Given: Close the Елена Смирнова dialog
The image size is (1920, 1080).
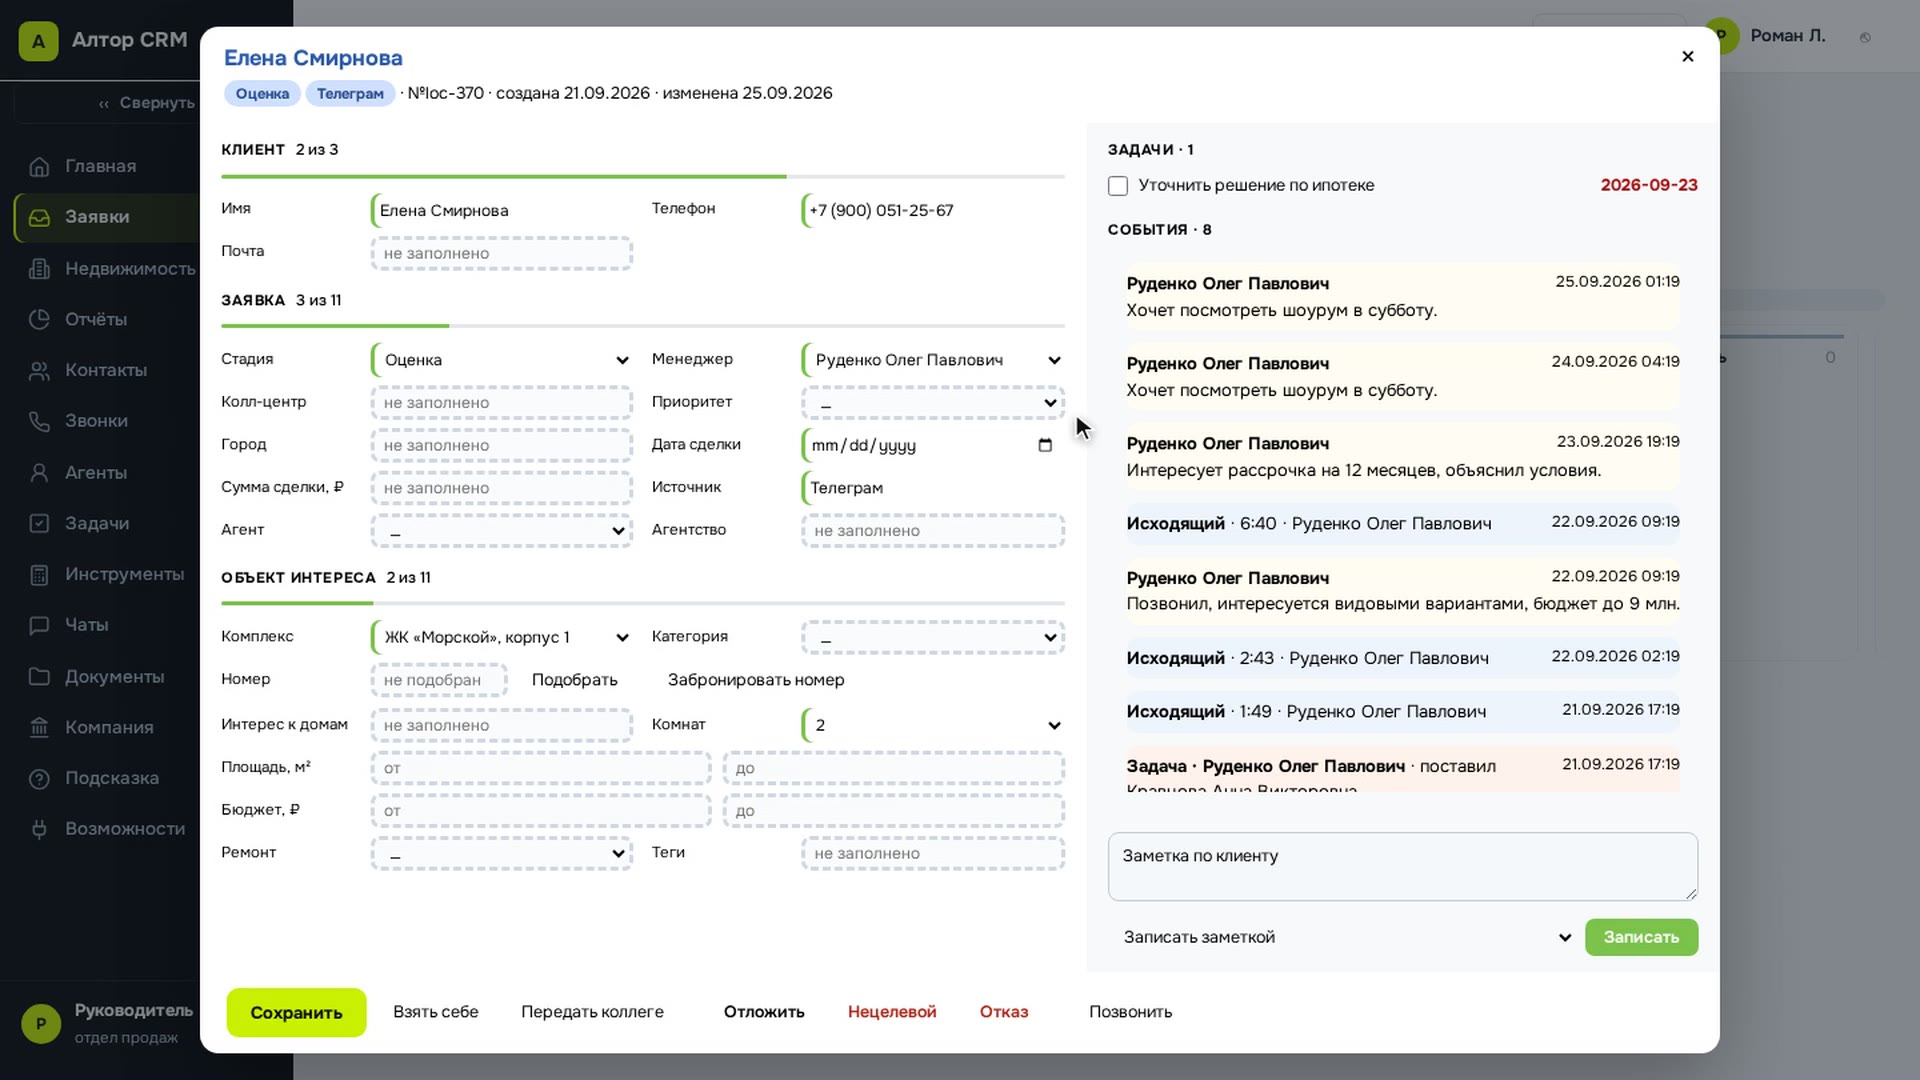Looking at the screenshot, I should [x=1687, y=57].
